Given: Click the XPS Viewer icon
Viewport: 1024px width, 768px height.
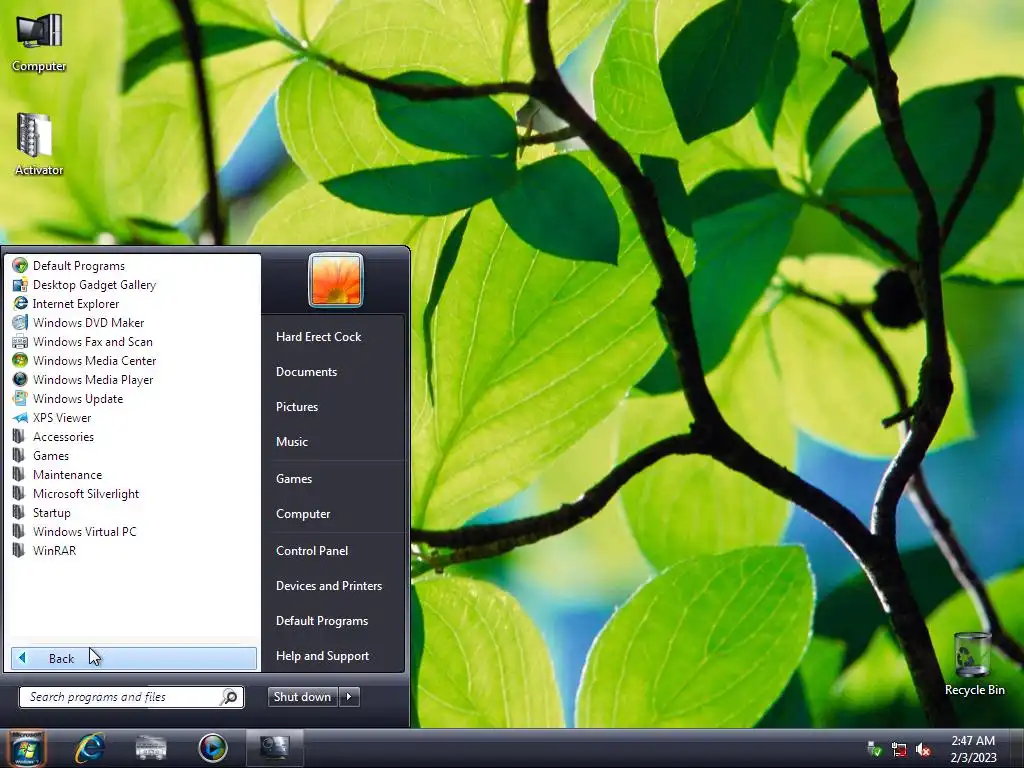Looking at the screenshot, I should [20, 417].
